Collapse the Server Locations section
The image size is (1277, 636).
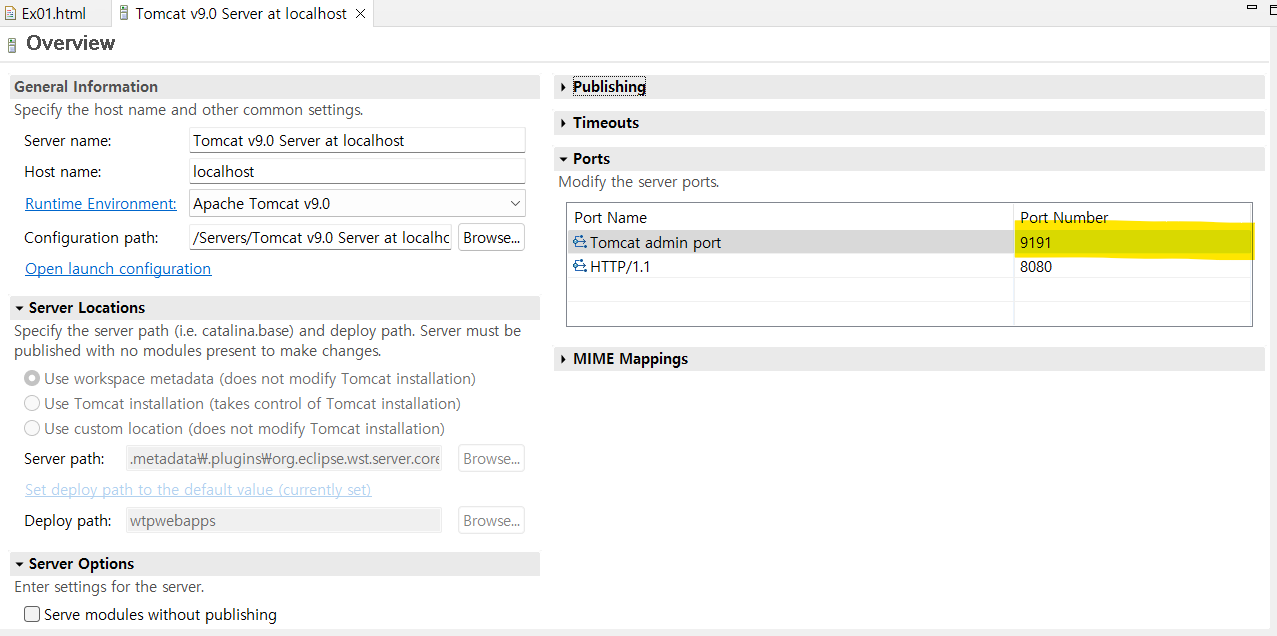coord(19,308)
